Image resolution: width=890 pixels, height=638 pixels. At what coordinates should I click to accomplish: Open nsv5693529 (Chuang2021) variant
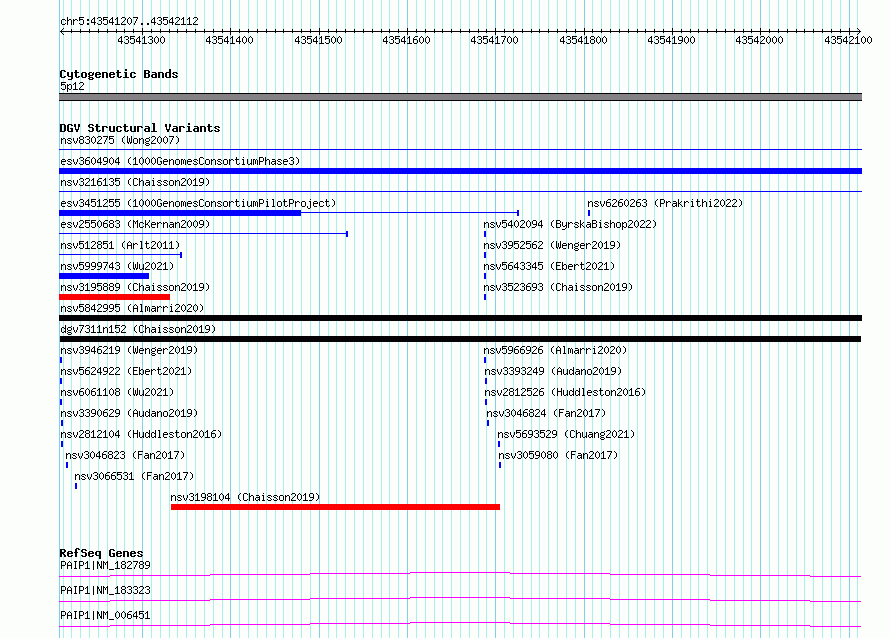(566, 434)
